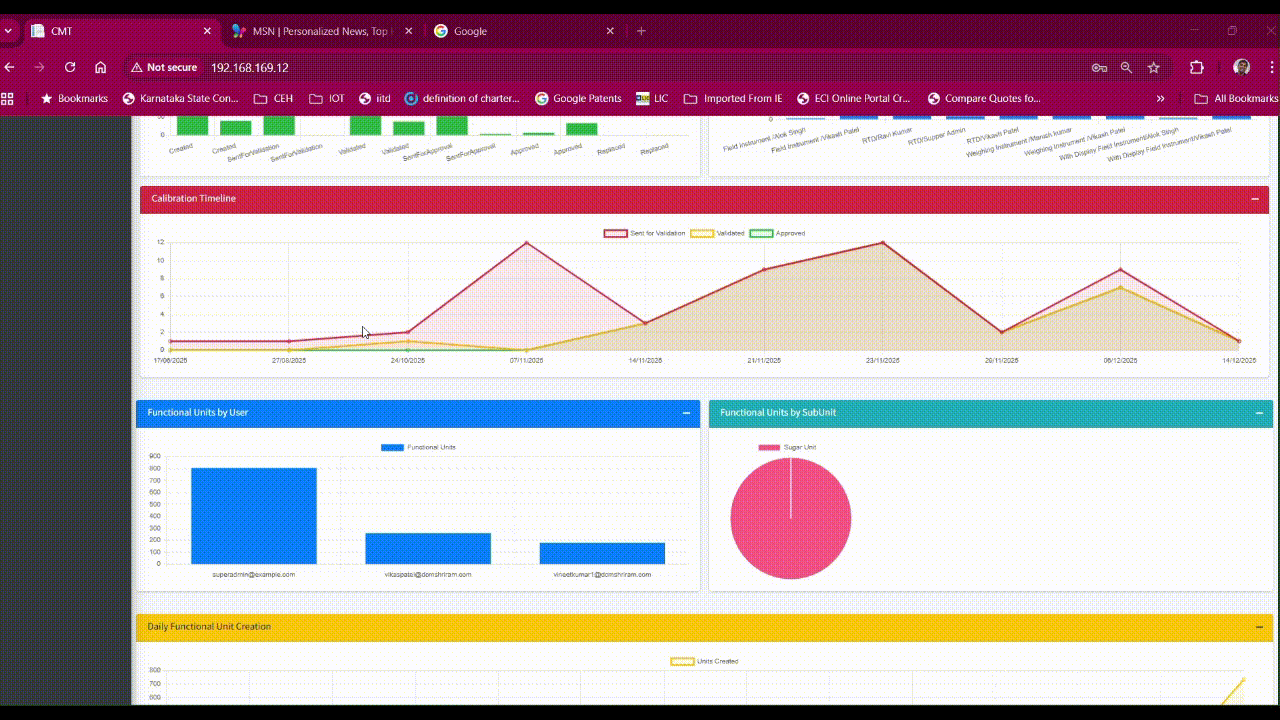Click the 07/11/2025 peak data point

[x=526, y=242]
